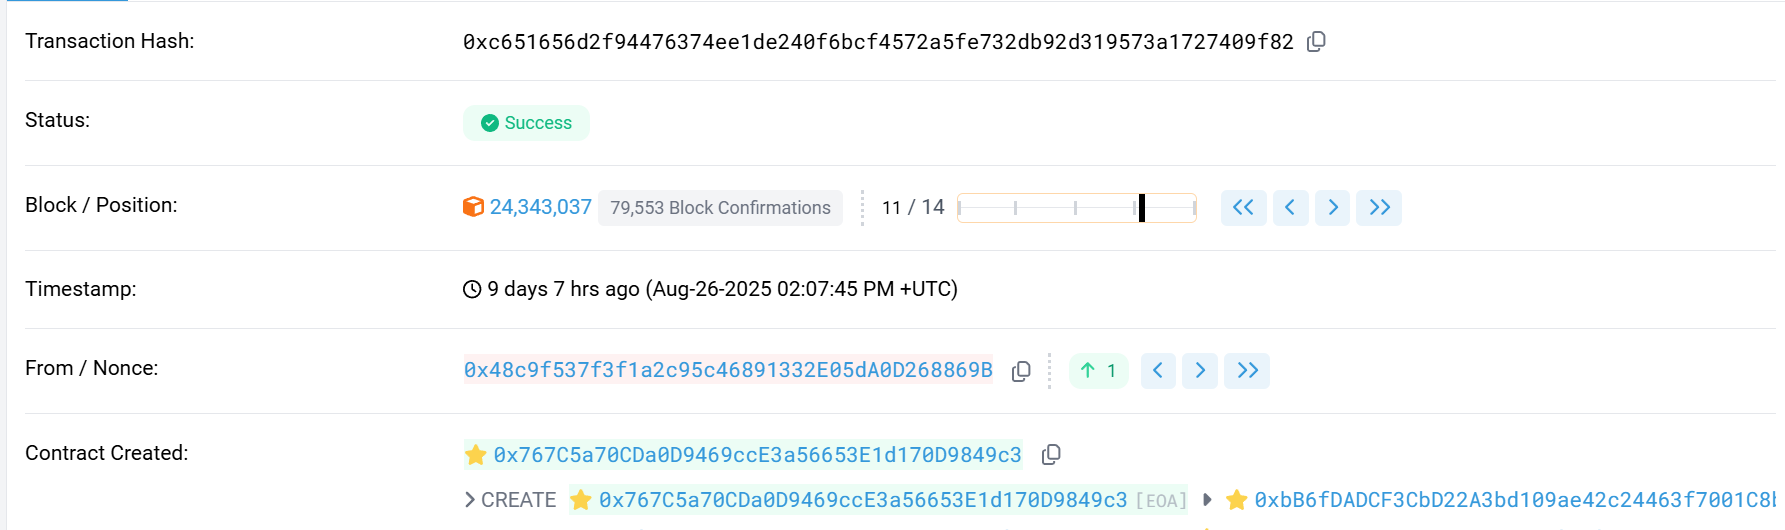Screen dimensions: 1785x530
Task: Click the orange block cube icon
Action: click(473, 207)
